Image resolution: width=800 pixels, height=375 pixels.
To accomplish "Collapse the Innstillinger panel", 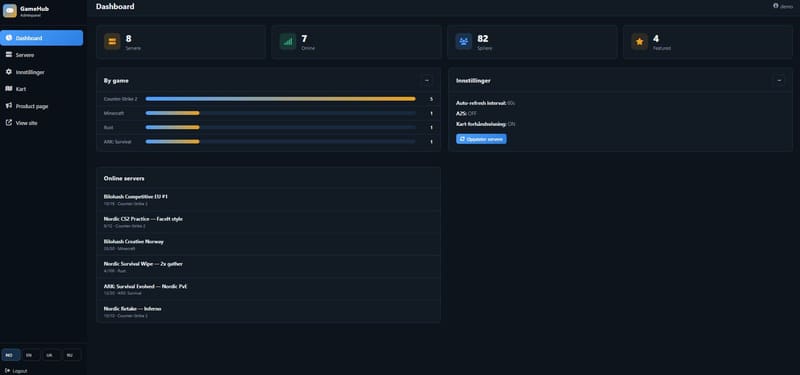I will tap(779, 81).
